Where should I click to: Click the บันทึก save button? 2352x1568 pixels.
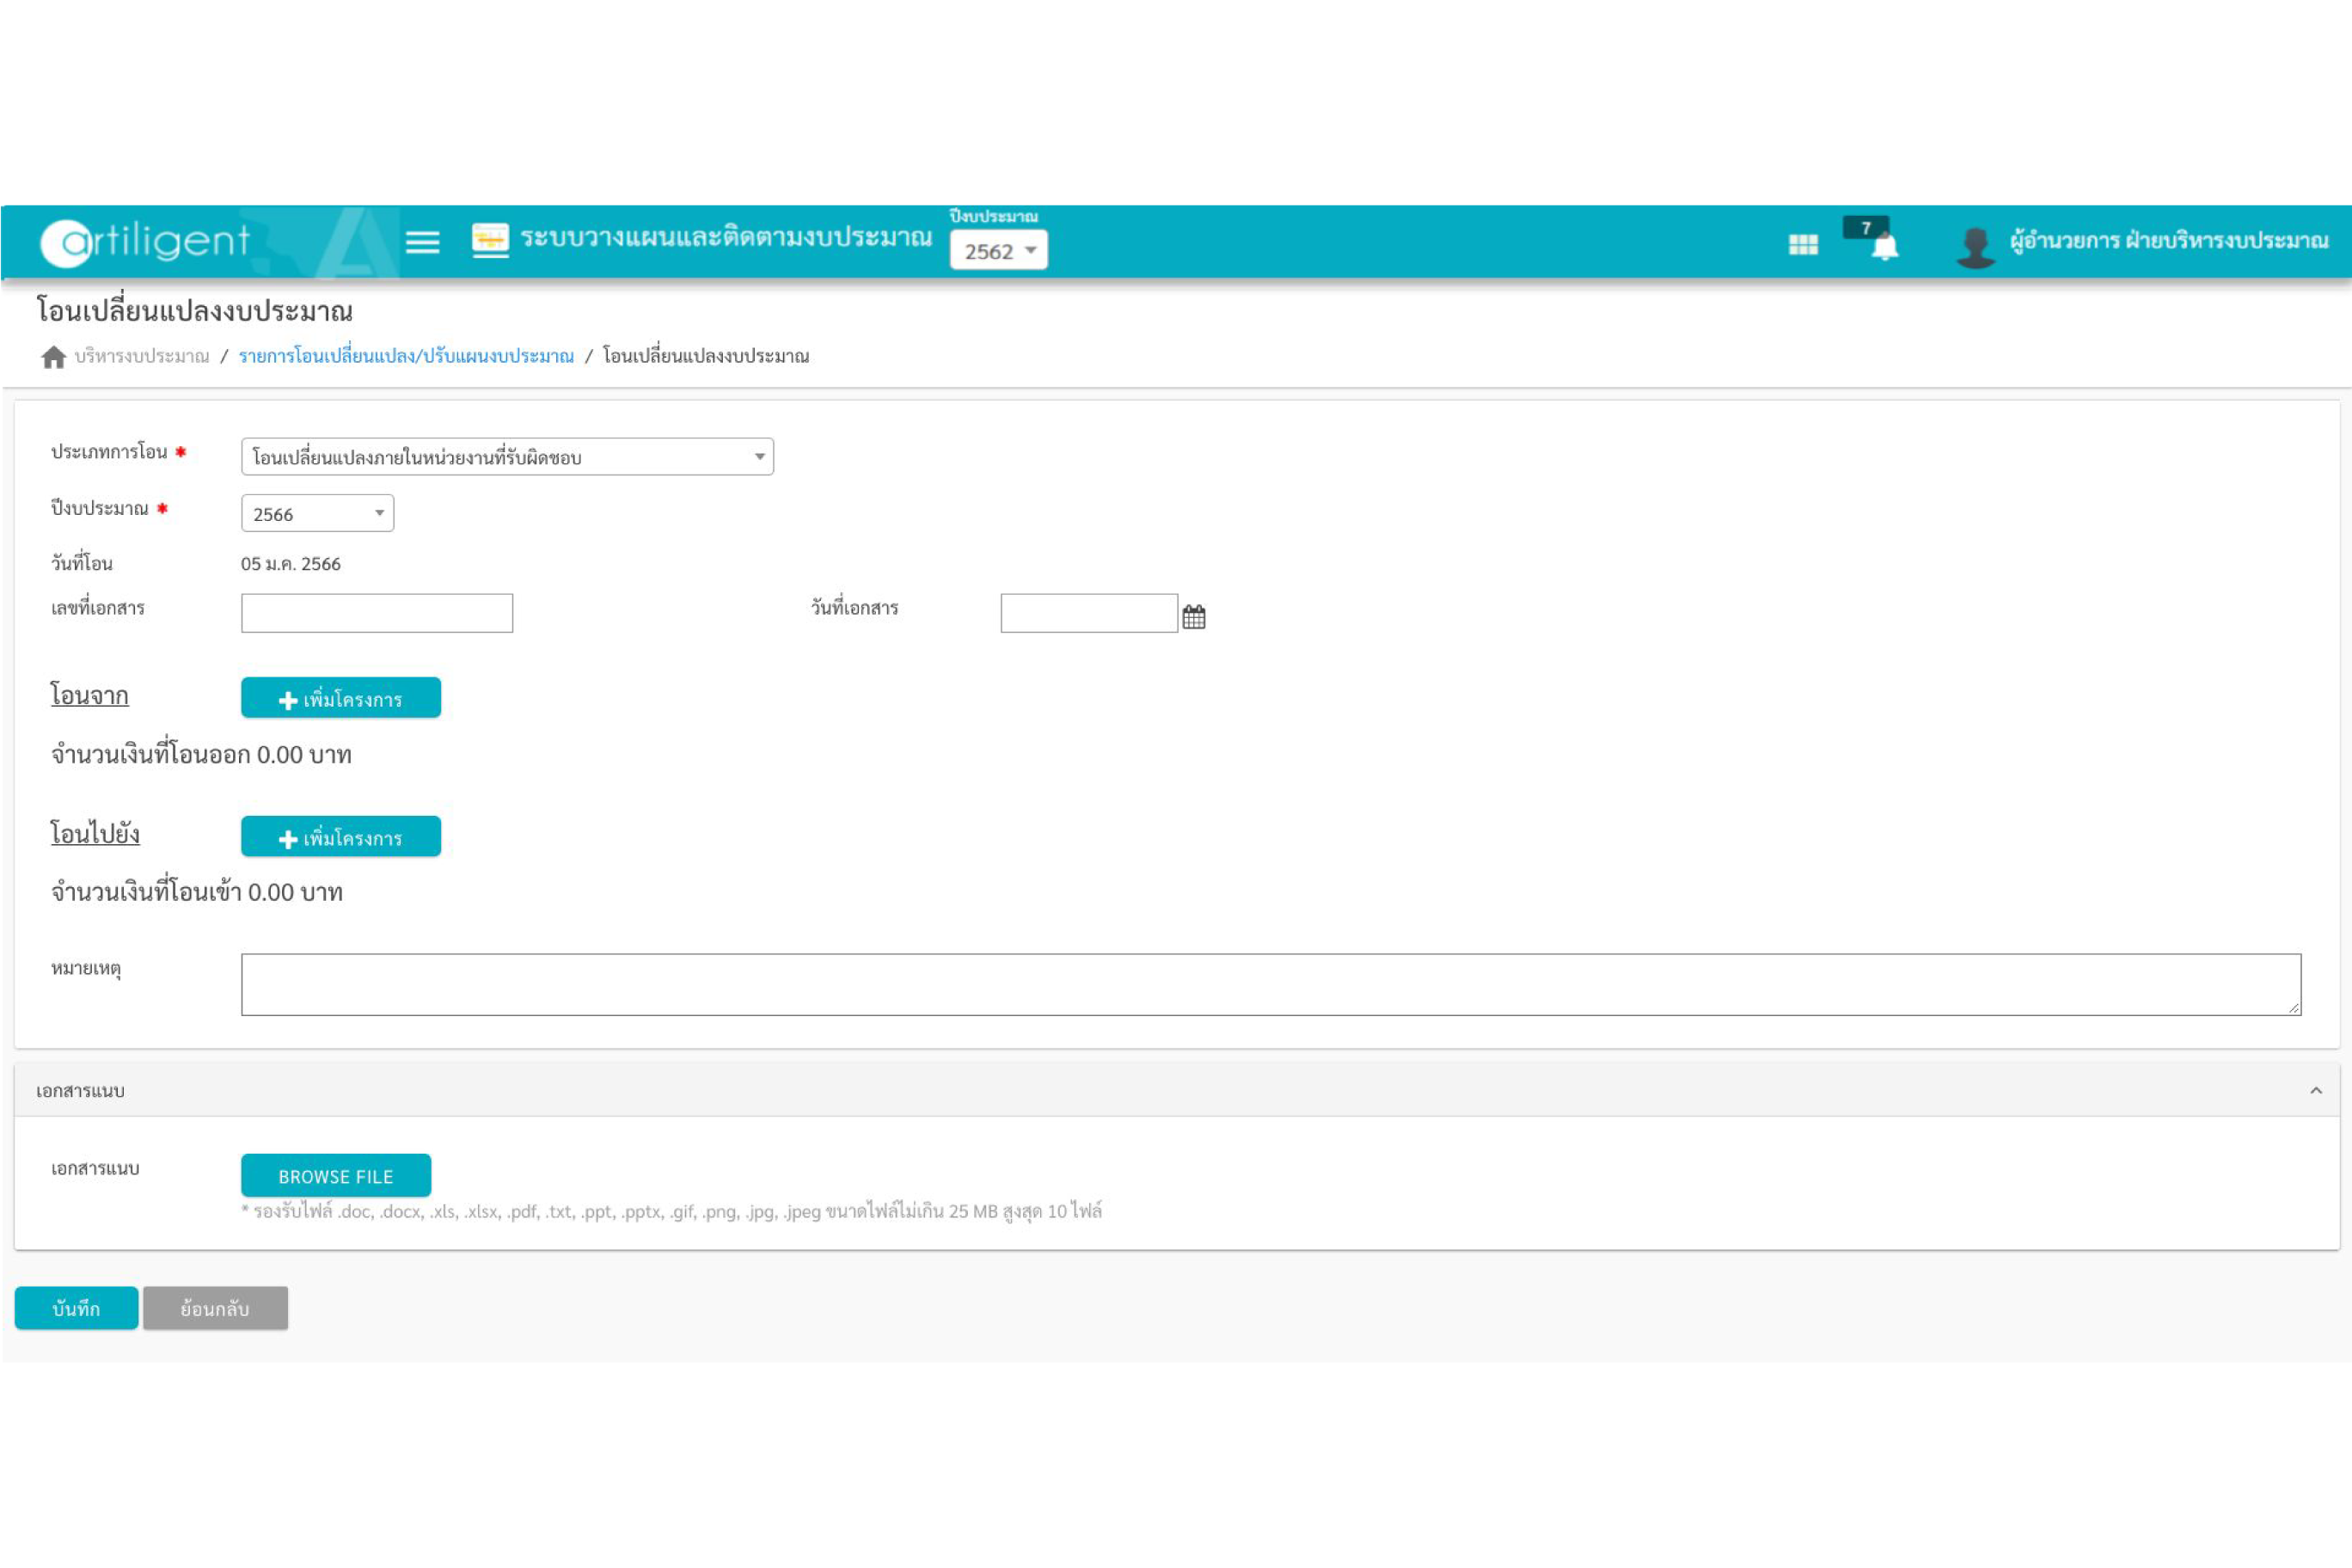[76, 1308]
